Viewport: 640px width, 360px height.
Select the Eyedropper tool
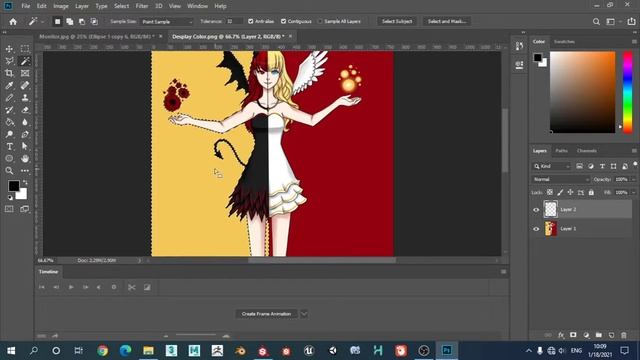pyautogui.click(x=9, y=85)
